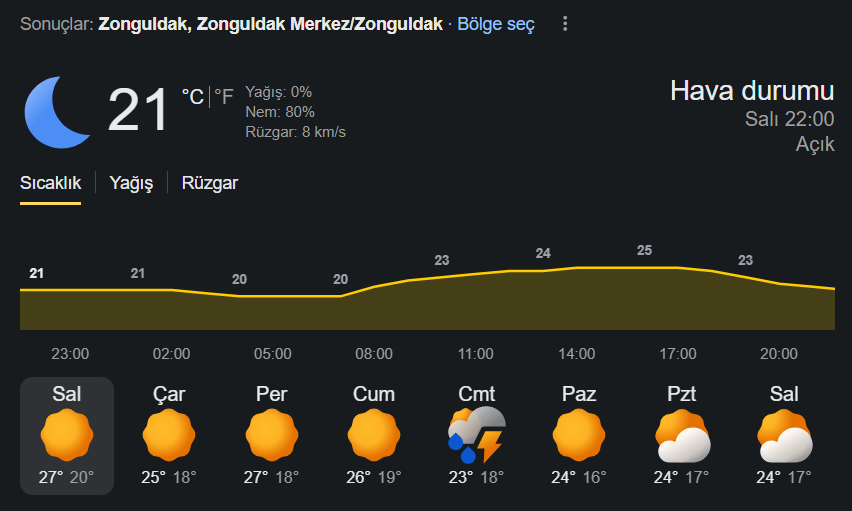Select Monday's partly cloudy forecast icon
The height and width of the screenshot is (511, 852).
[x=682, y=436]
